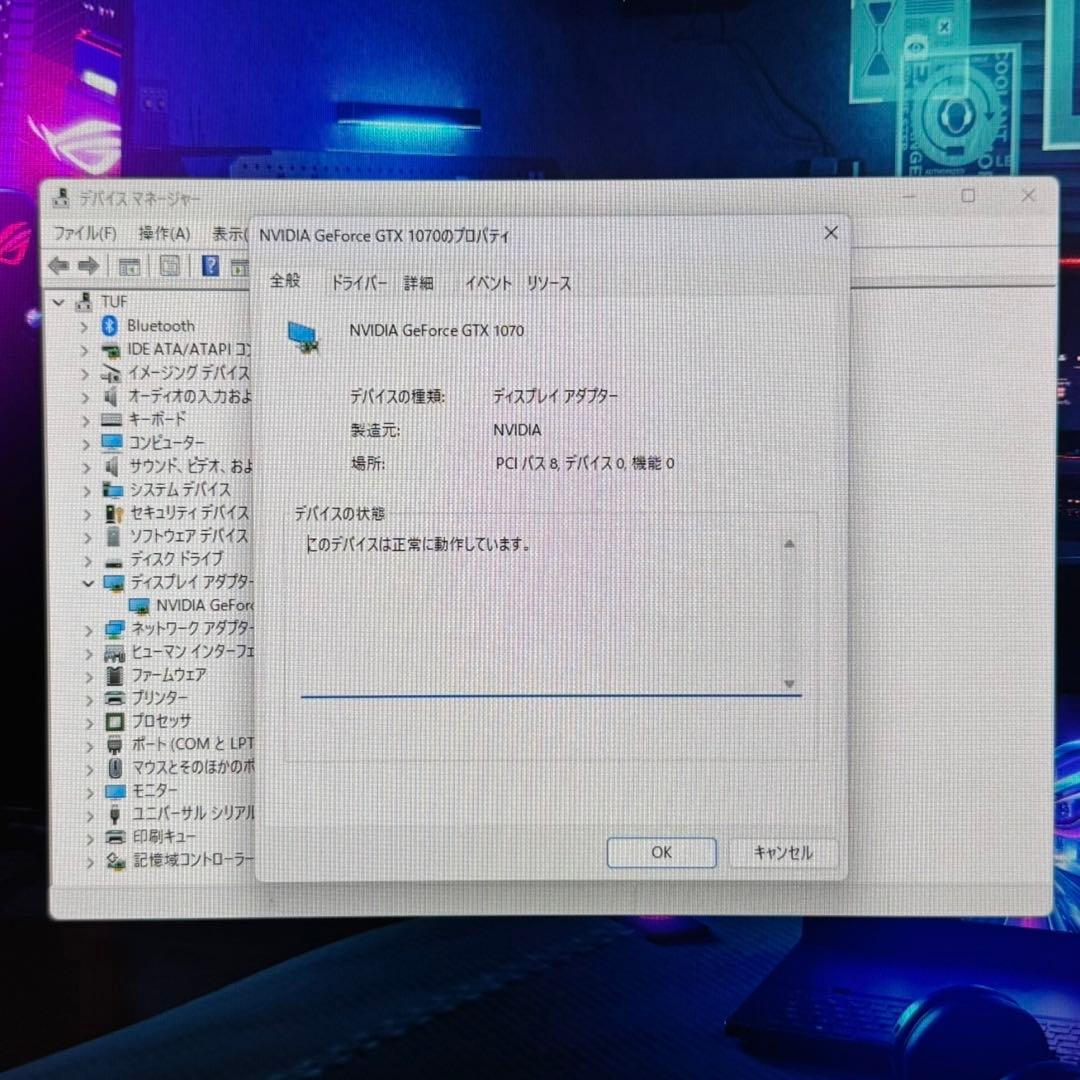
Task: Click the プロセッサ category icon
Action: click(113, 722)
